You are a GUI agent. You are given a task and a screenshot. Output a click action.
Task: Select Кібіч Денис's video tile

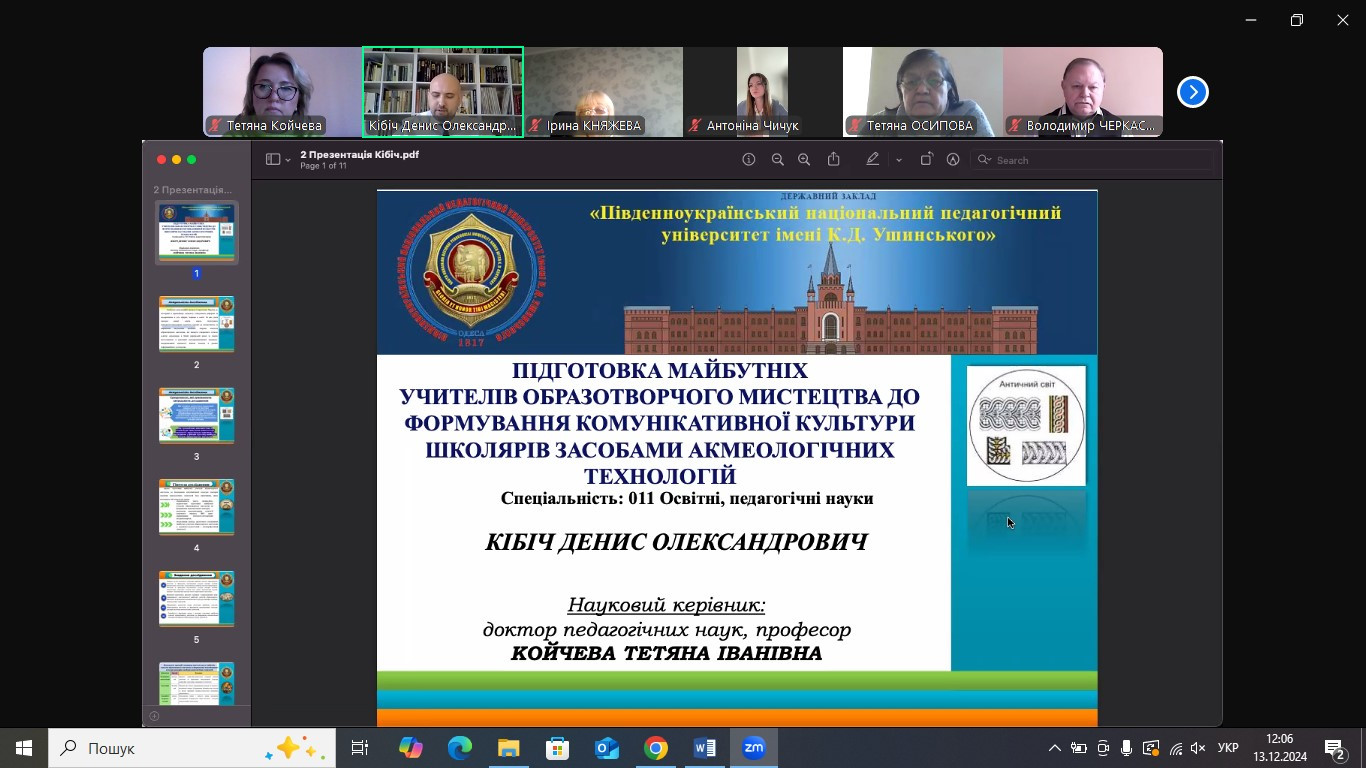coord(443,92)
